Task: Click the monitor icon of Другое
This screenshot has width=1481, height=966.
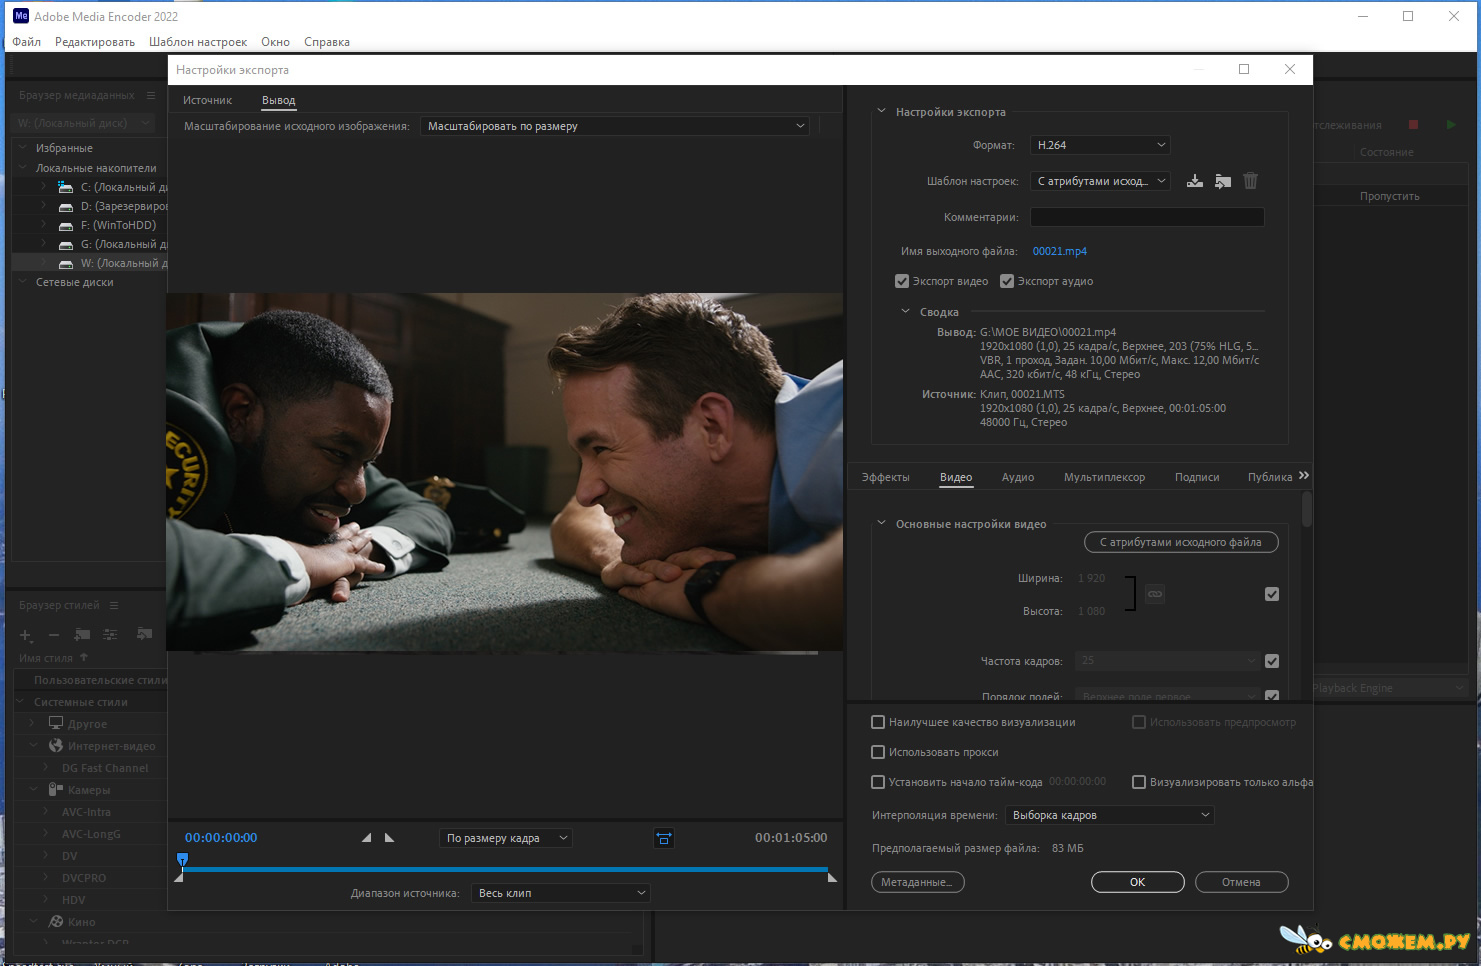Action: click(x=56, y=723)
